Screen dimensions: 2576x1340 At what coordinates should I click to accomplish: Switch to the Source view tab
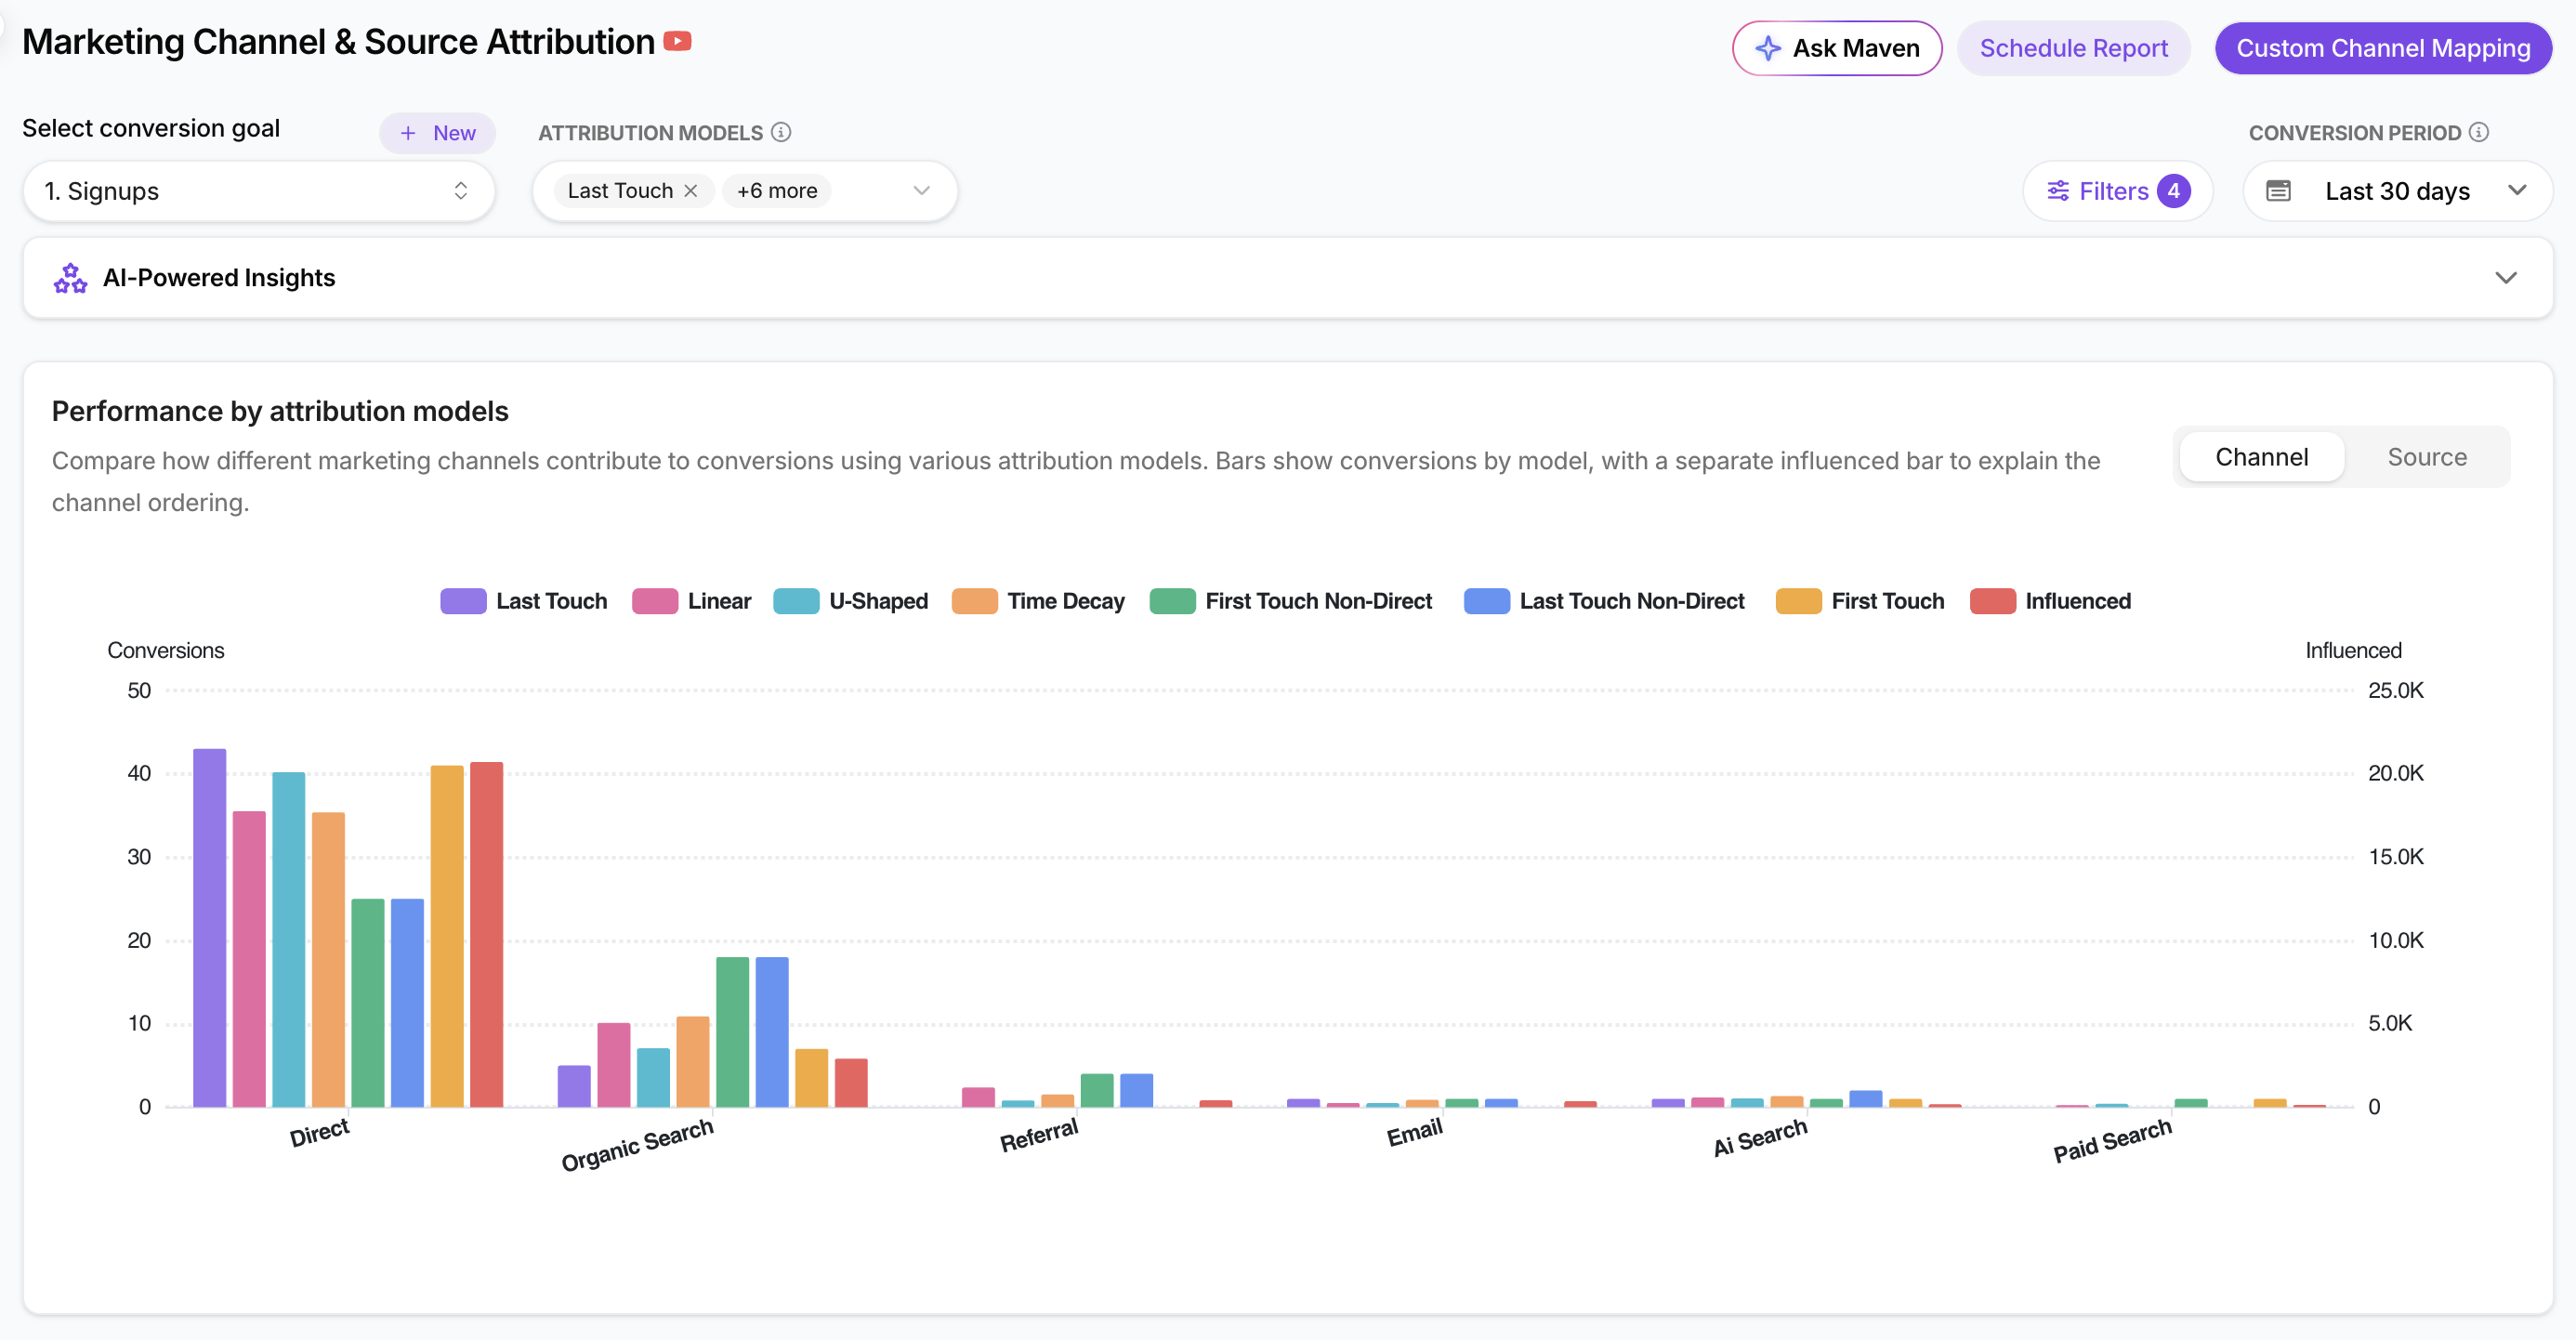[x=2426, y=457]
